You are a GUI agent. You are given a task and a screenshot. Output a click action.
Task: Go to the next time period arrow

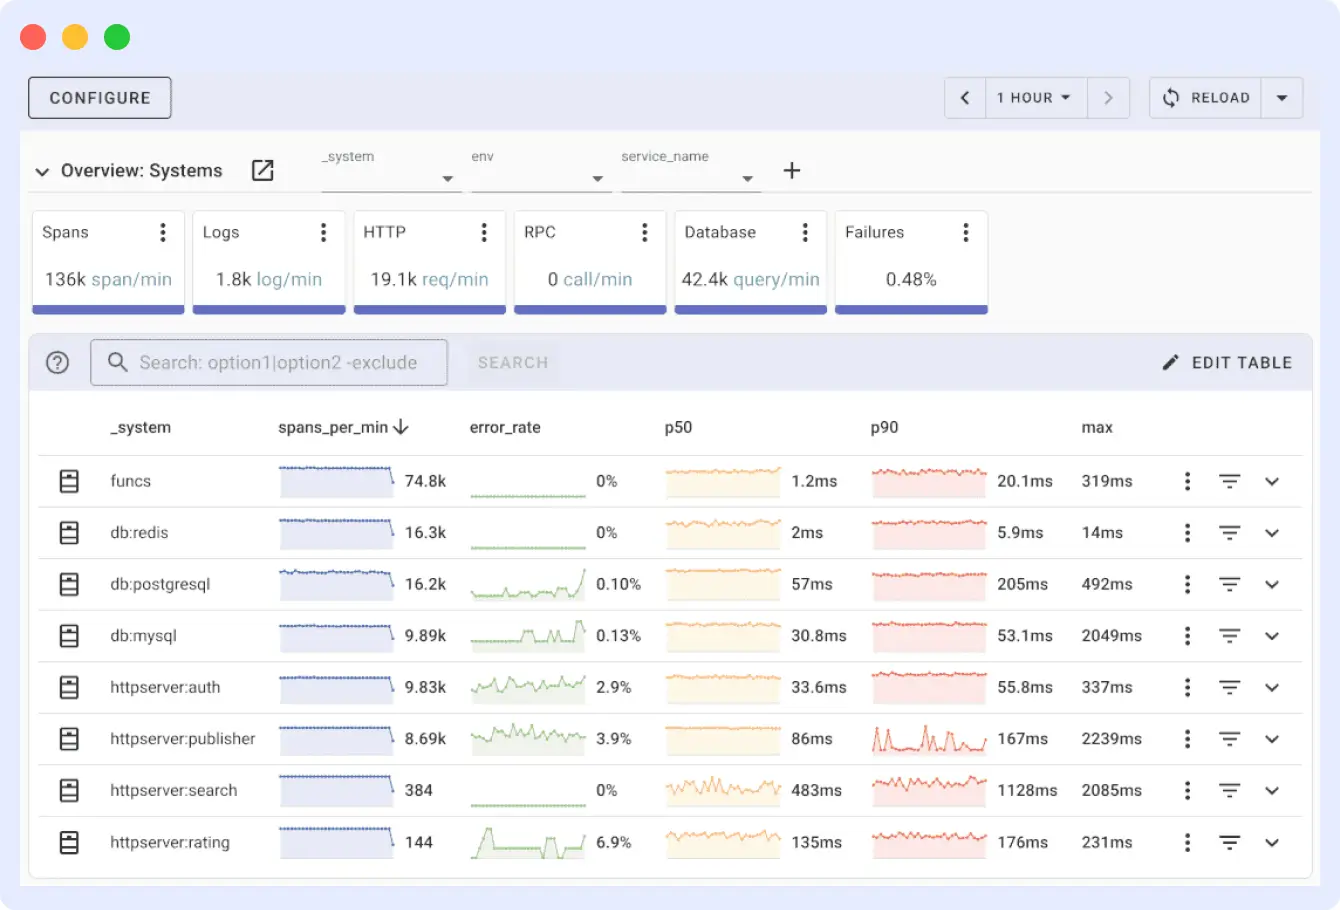(x=1108, y=98)
